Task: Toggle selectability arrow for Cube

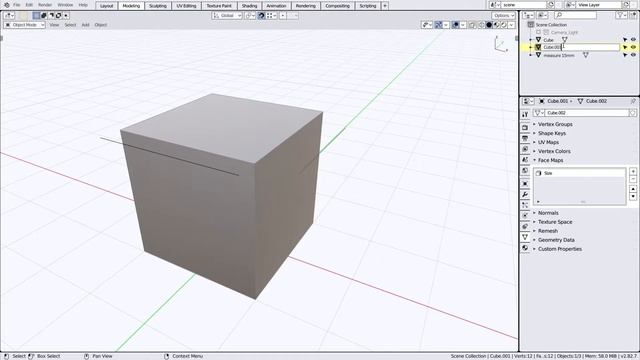Action: pyautogui.click(x=625, y=40)
